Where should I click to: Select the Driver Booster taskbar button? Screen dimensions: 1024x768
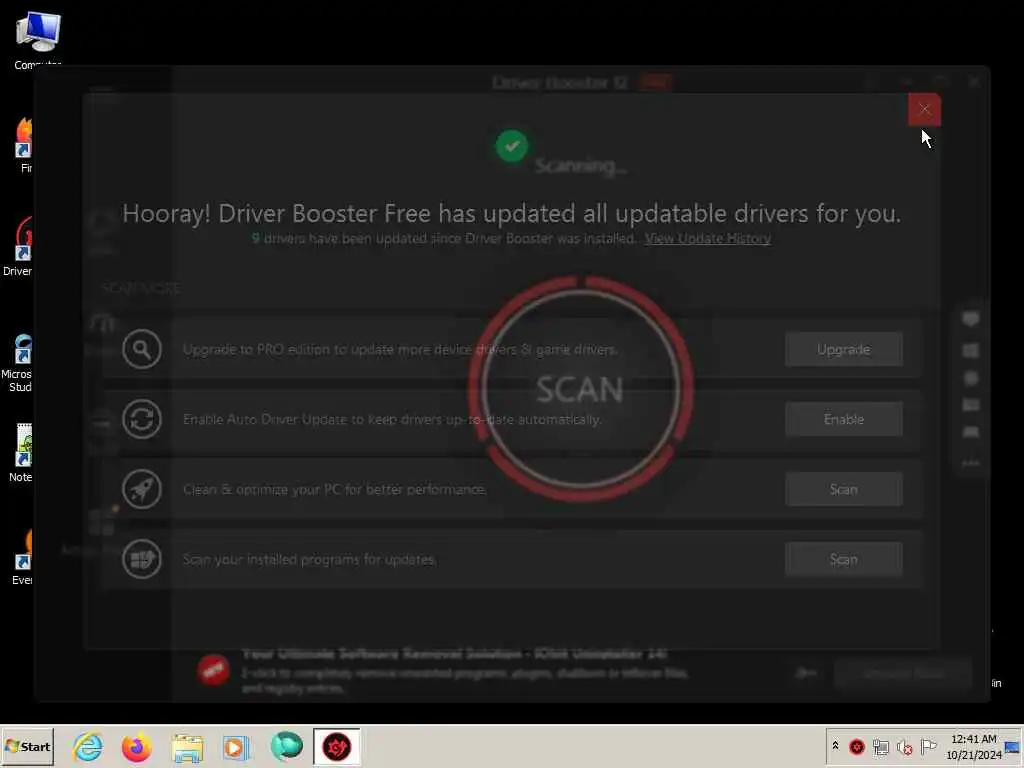coord(337,746)
